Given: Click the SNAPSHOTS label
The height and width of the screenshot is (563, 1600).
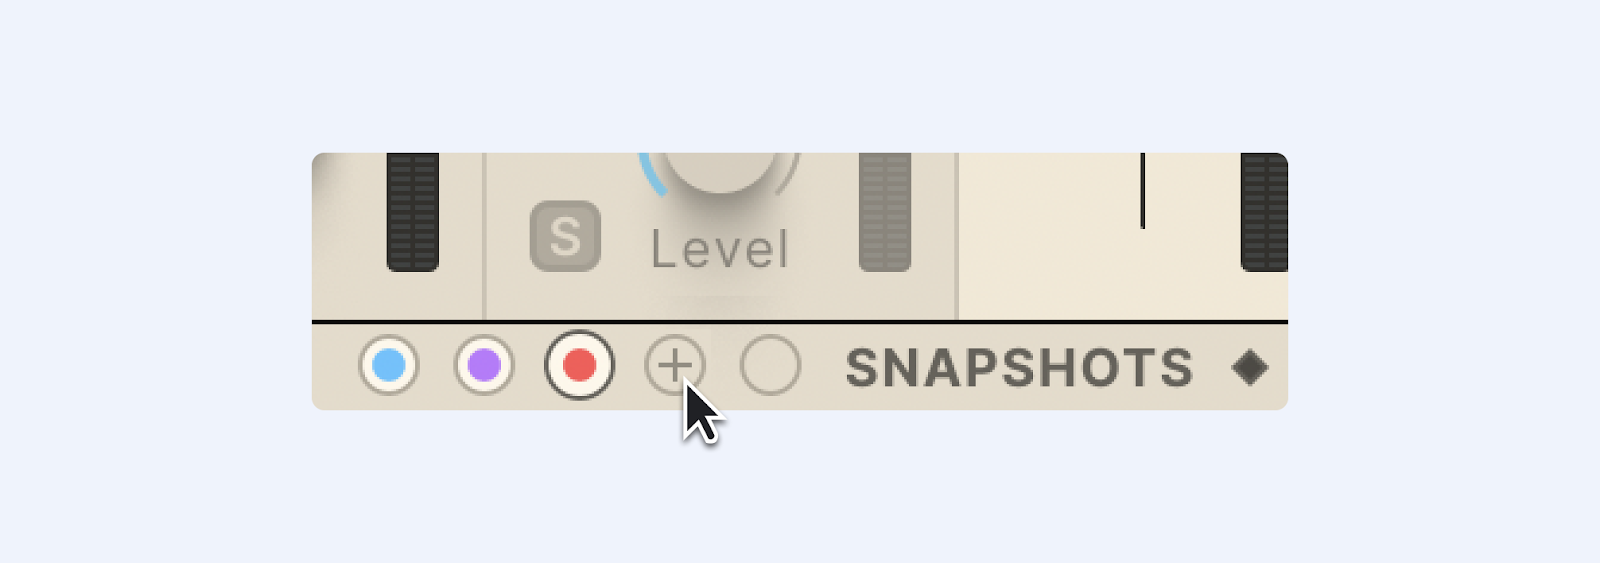Looking at the screenshot, I should (x=1019, y=368).
